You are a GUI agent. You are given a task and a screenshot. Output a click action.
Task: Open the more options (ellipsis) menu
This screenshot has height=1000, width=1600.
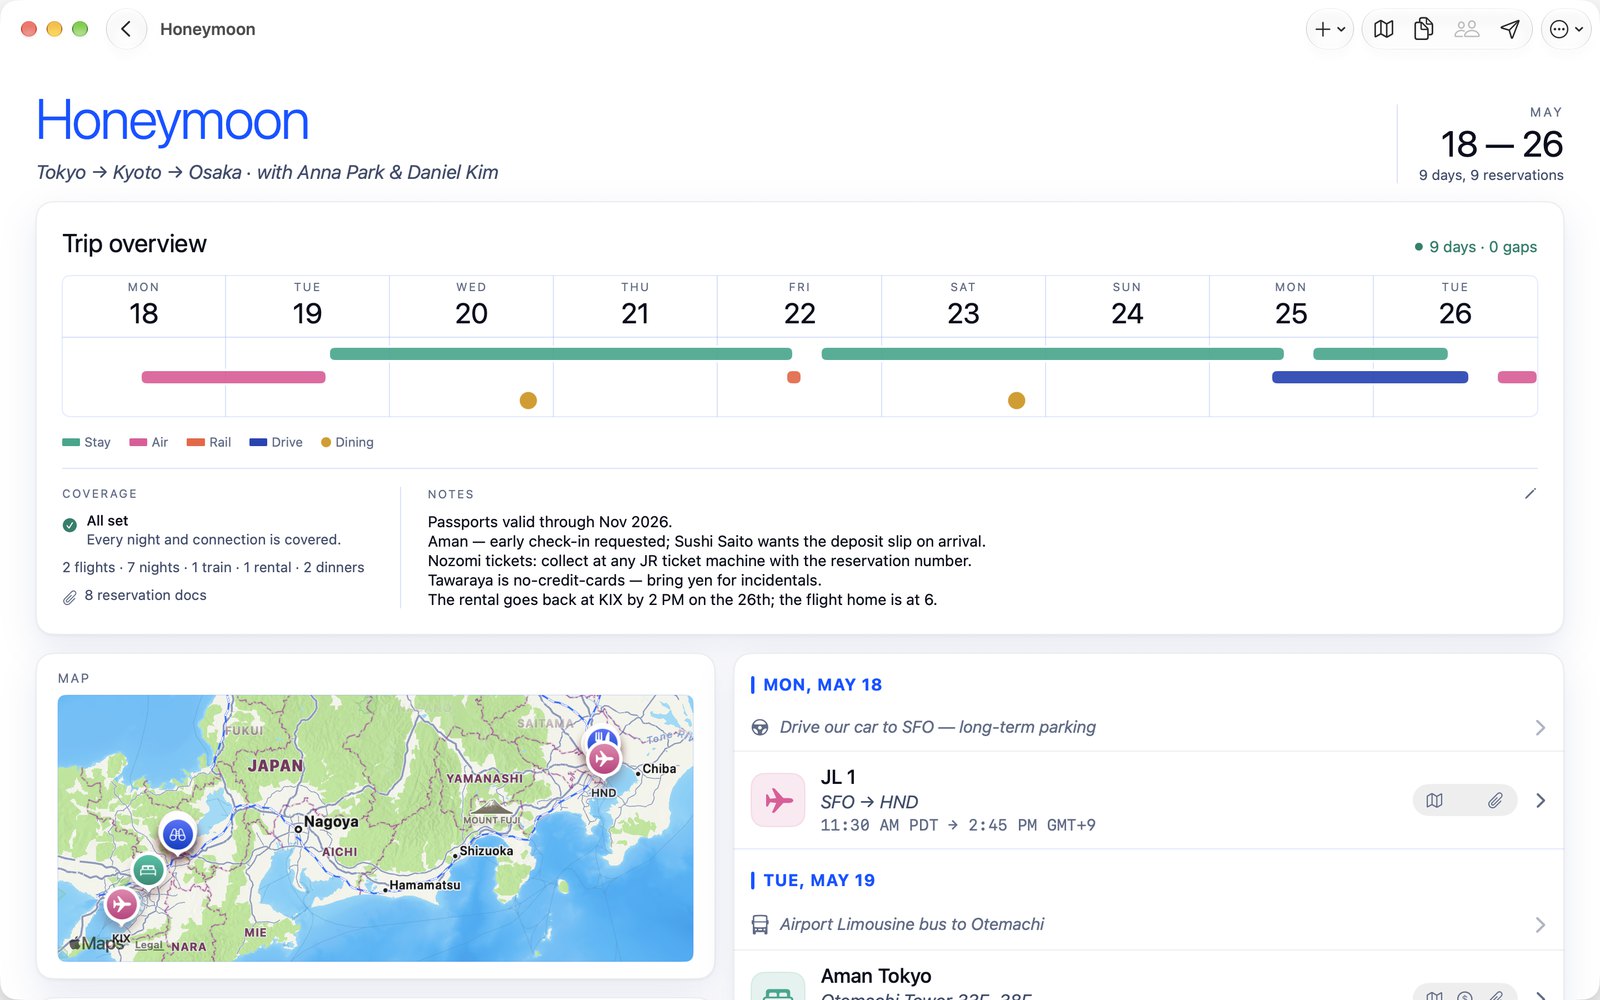tap(1566, 29)
